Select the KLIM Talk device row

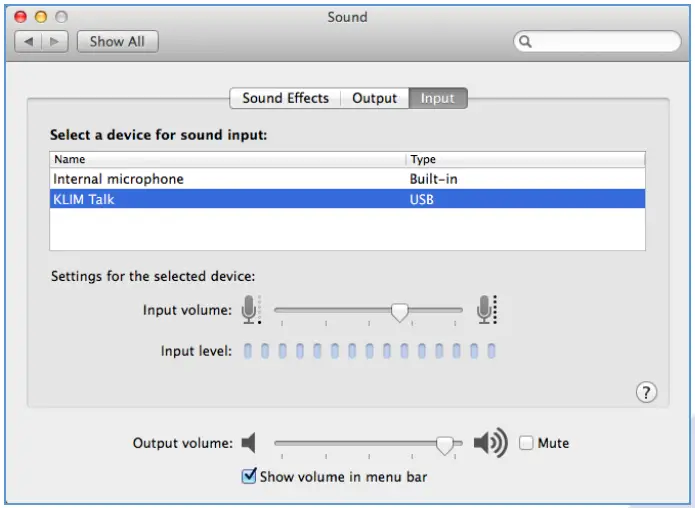[348, 199]
